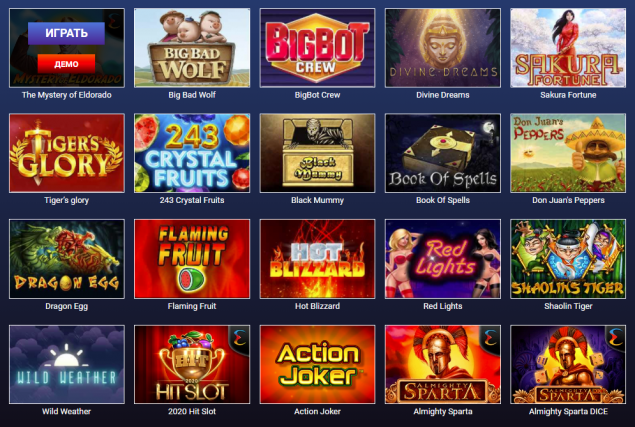The image size is (635, 427).
Task: Open the Hot Blizzard game thumbnail
Action: pos(318,259)
